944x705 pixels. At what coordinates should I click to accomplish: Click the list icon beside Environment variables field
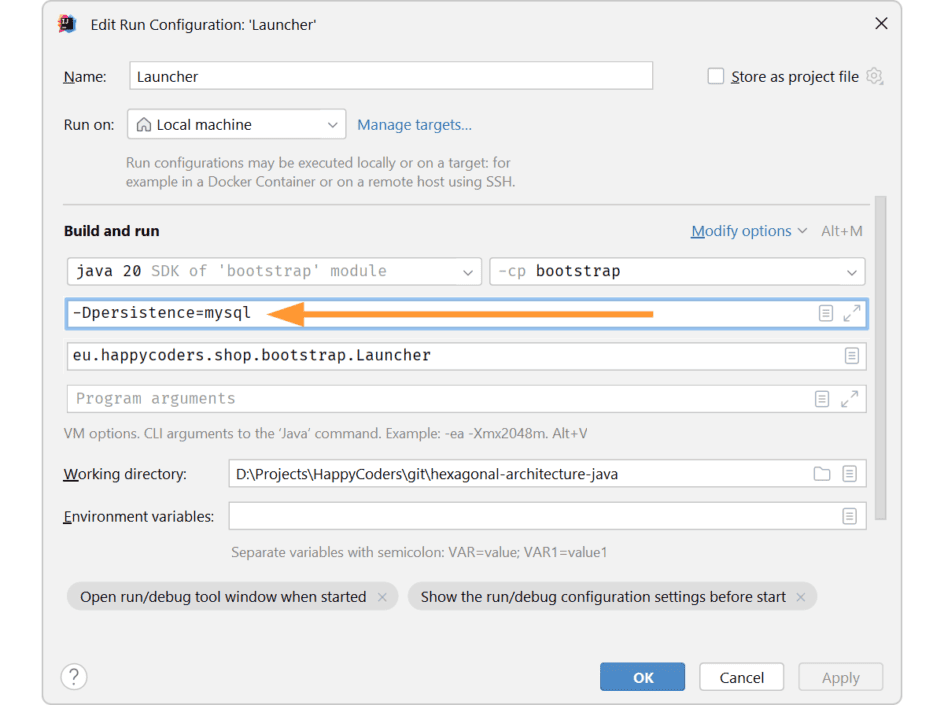[851, 516]
